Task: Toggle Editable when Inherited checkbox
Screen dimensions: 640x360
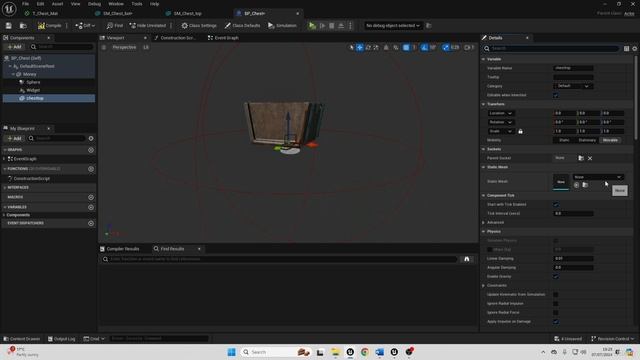Action: point(556,95)
